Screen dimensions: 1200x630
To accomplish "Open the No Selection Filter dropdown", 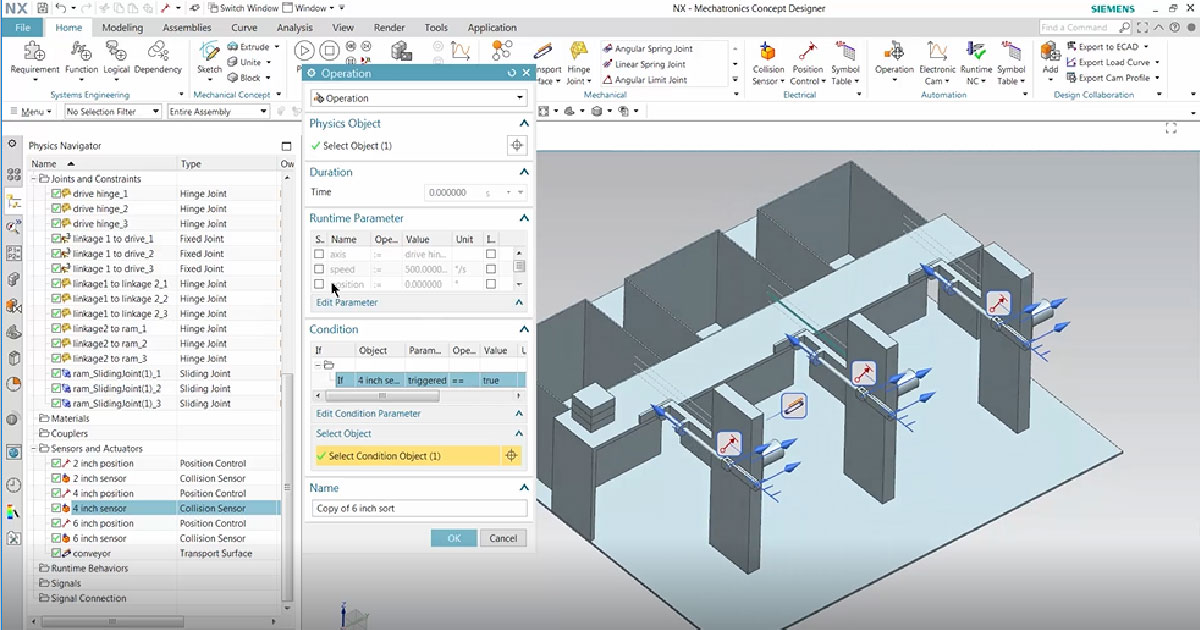I will coord(113,112).
